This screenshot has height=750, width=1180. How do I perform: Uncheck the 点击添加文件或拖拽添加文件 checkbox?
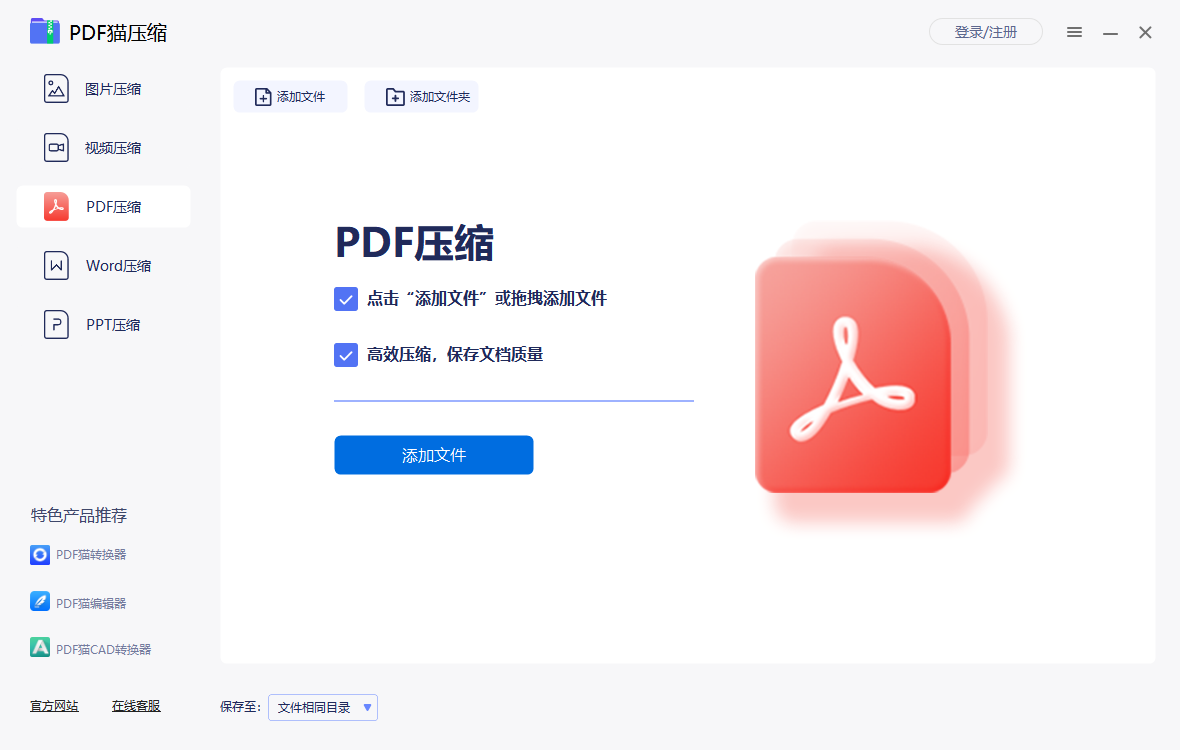pos(345,298)
